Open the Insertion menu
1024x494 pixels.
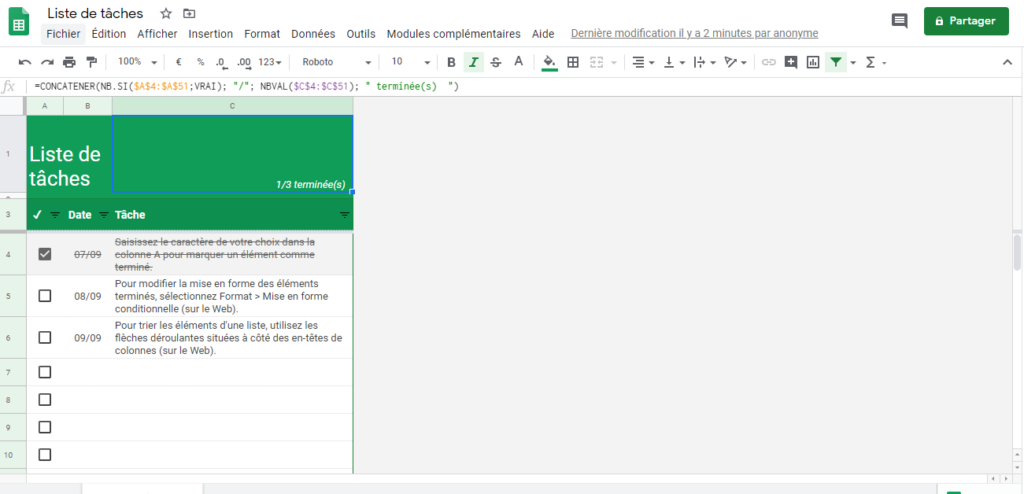tap(210, 34)
